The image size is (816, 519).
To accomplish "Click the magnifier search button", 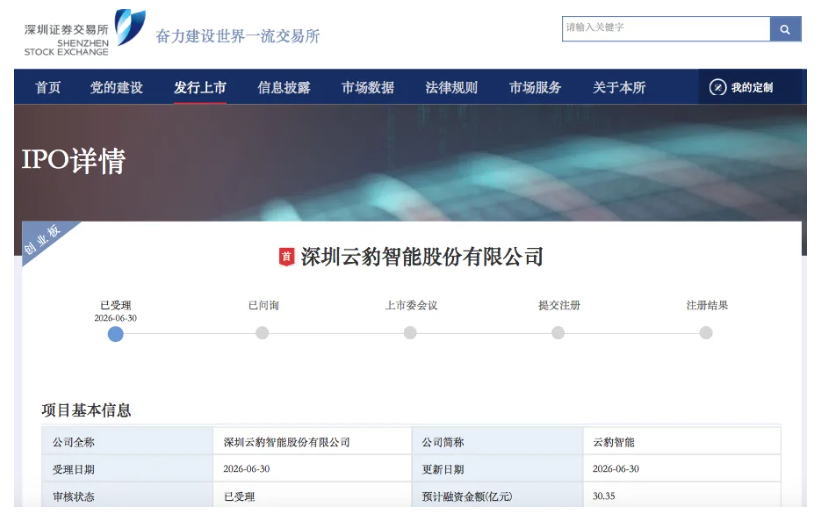I will pyautogui.click(x=785, y=29).
